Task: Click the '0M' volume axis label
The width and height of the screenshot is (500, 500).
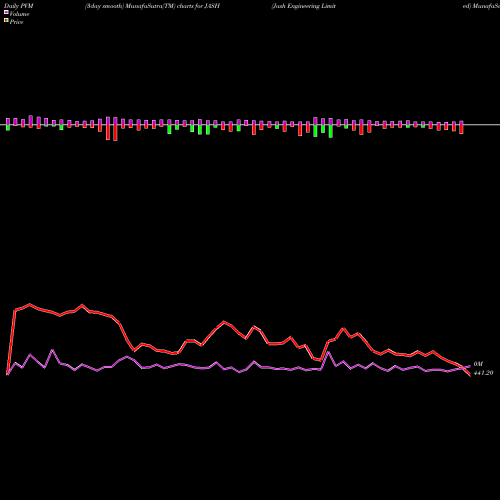Action: 478,364
